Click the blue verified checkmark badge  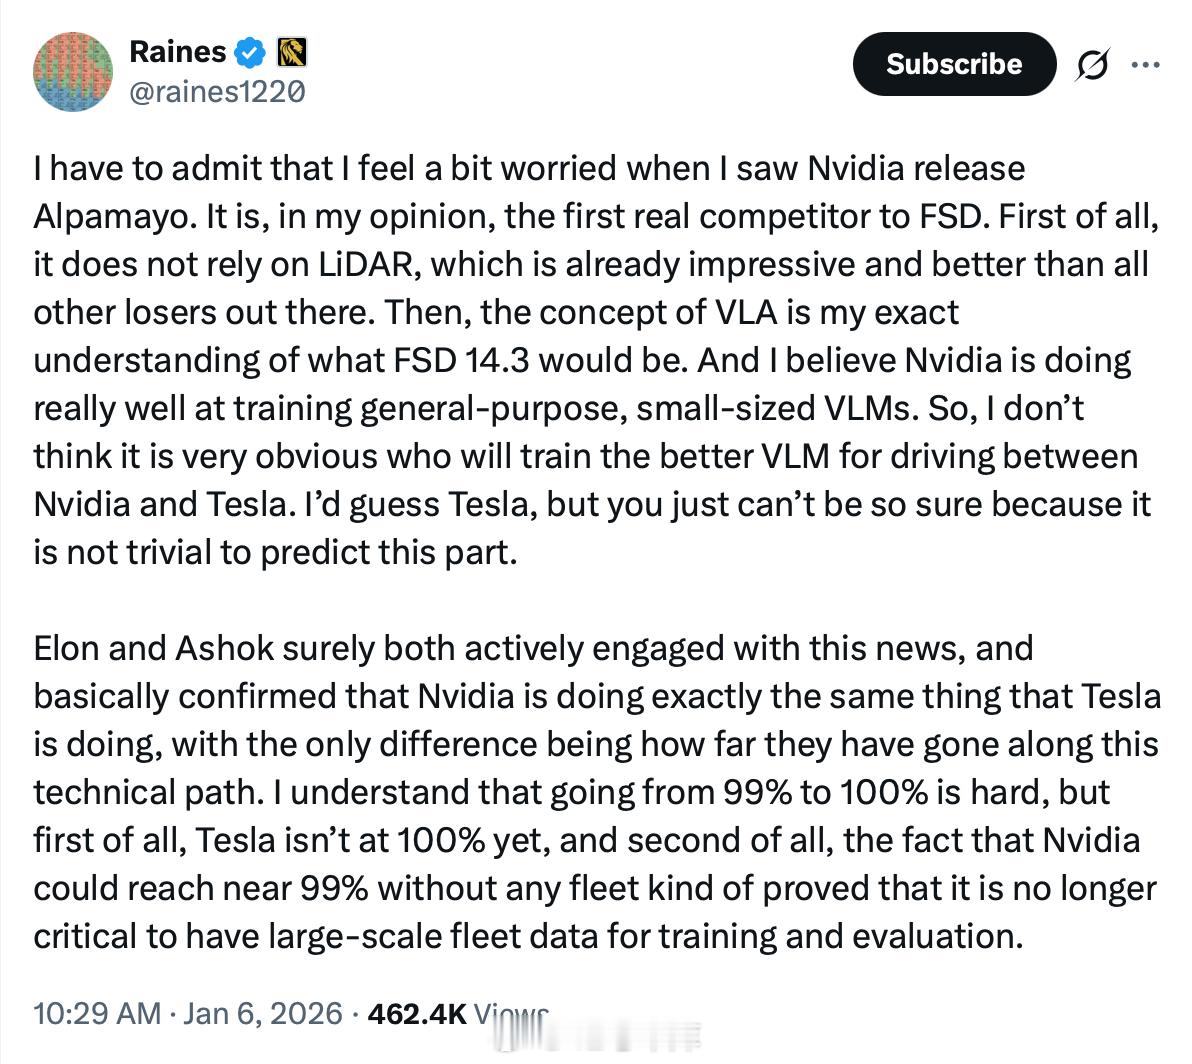click(x=251, y=51)
